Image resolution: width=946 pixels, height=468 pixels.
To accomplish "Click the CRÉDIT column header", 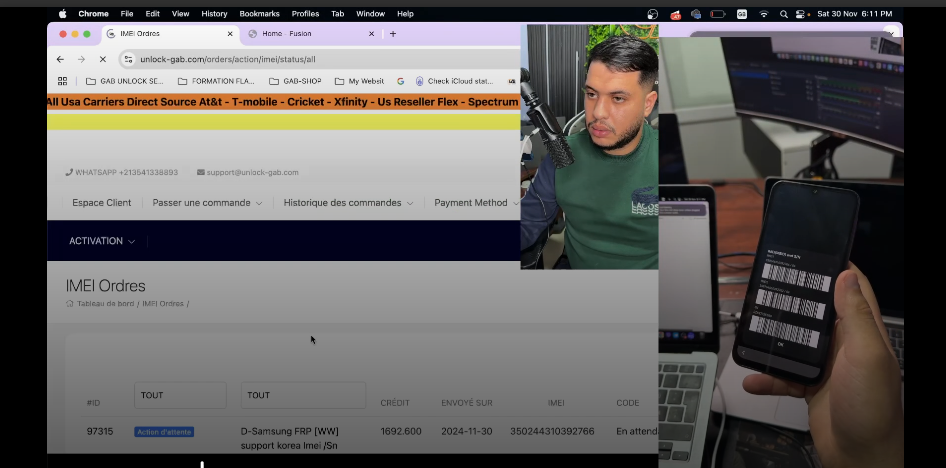I will click(395, 403).
